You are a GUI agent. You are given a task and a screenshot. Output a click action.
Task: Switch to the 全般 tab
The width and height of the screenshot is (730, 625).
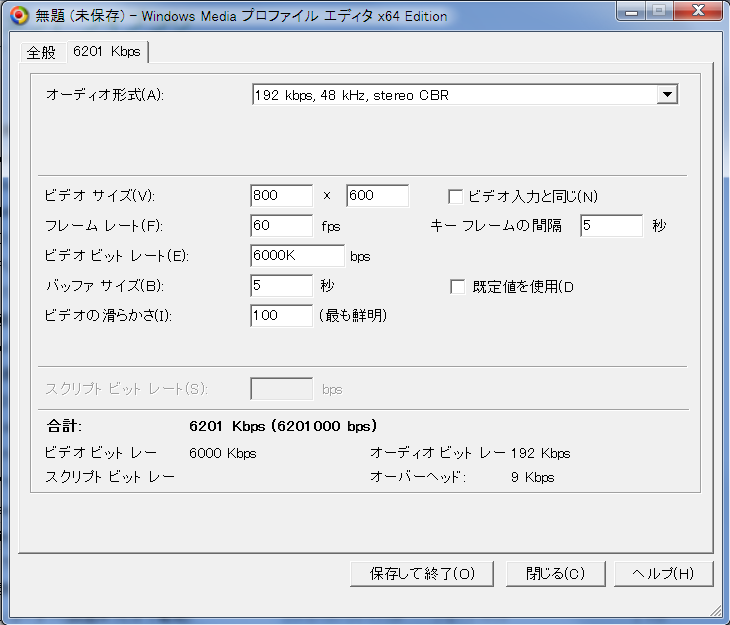point(41,52)
